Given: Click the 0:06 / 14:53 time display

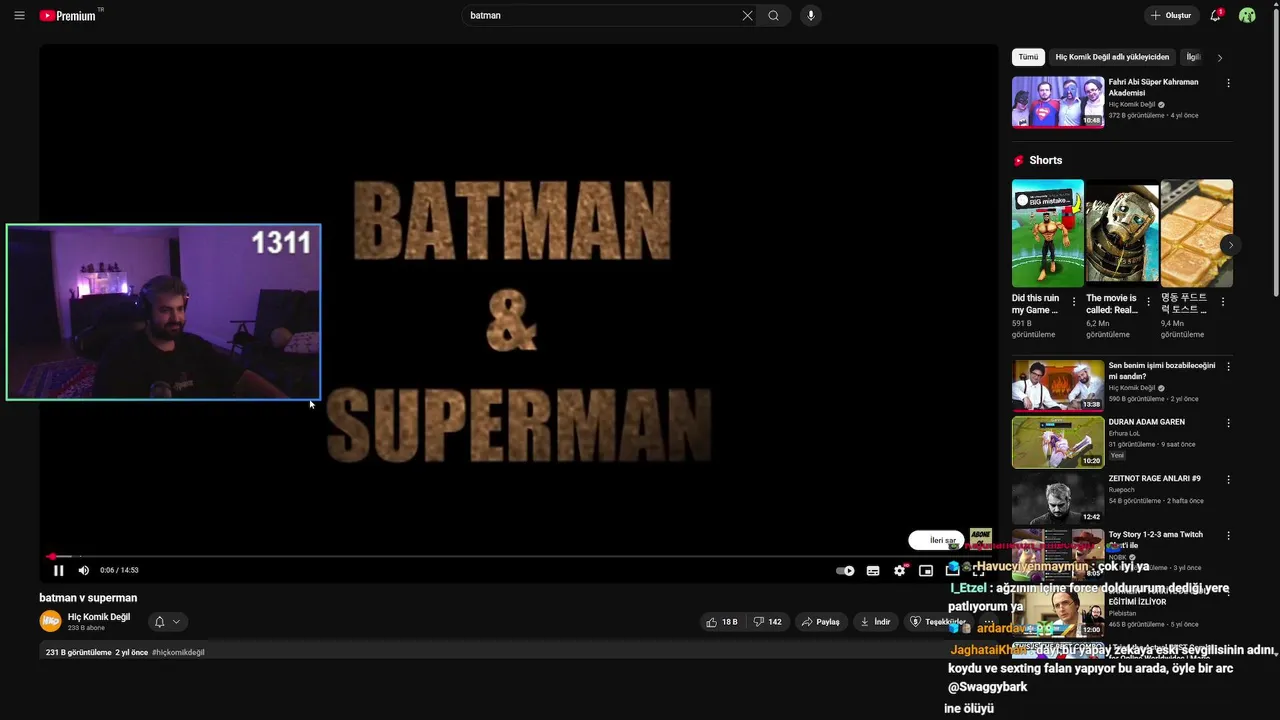Looking at the screenshot, I should (x=119, y=570).
